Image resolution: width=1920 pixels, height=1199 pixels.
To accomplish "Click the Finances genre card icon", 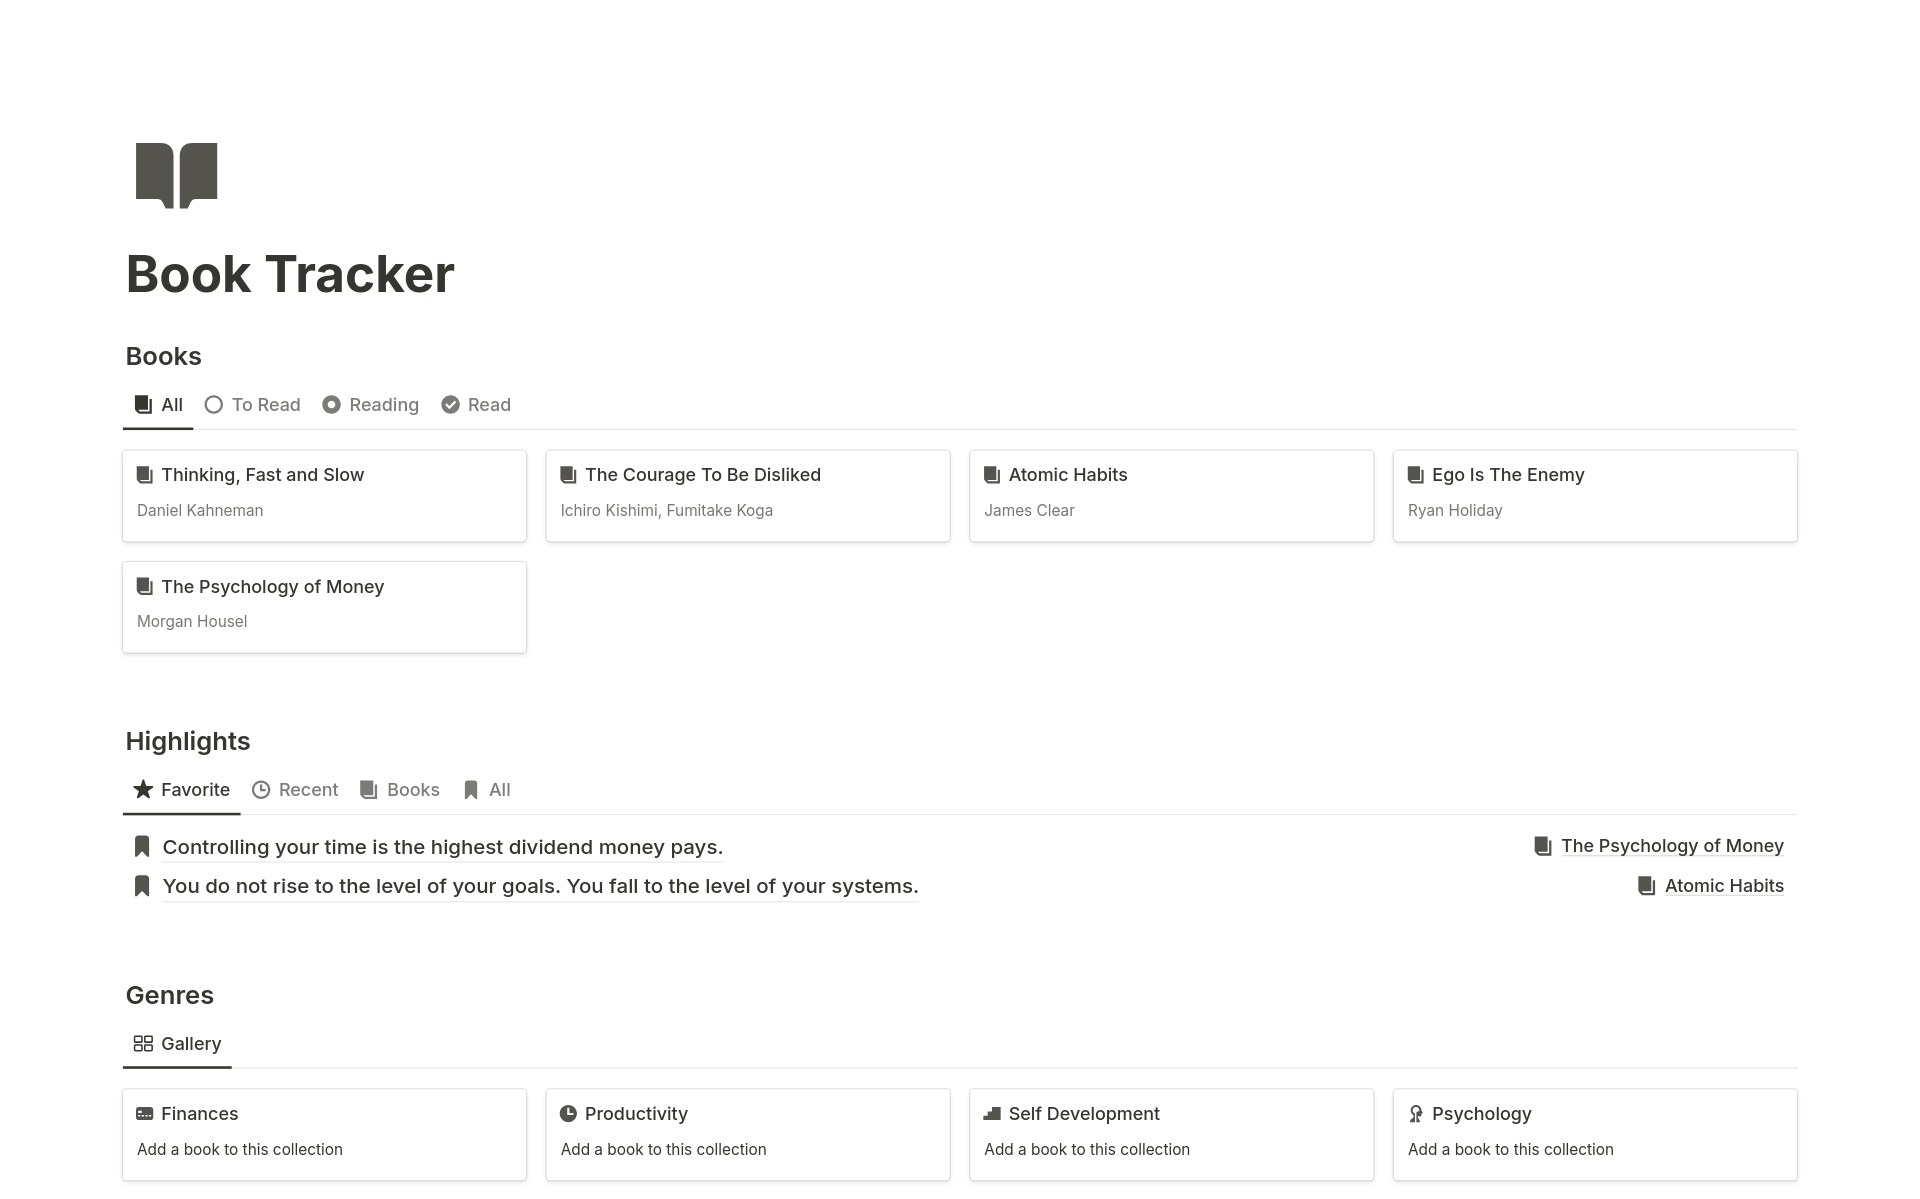I will pyautogui.click(x=145, y=1114).
